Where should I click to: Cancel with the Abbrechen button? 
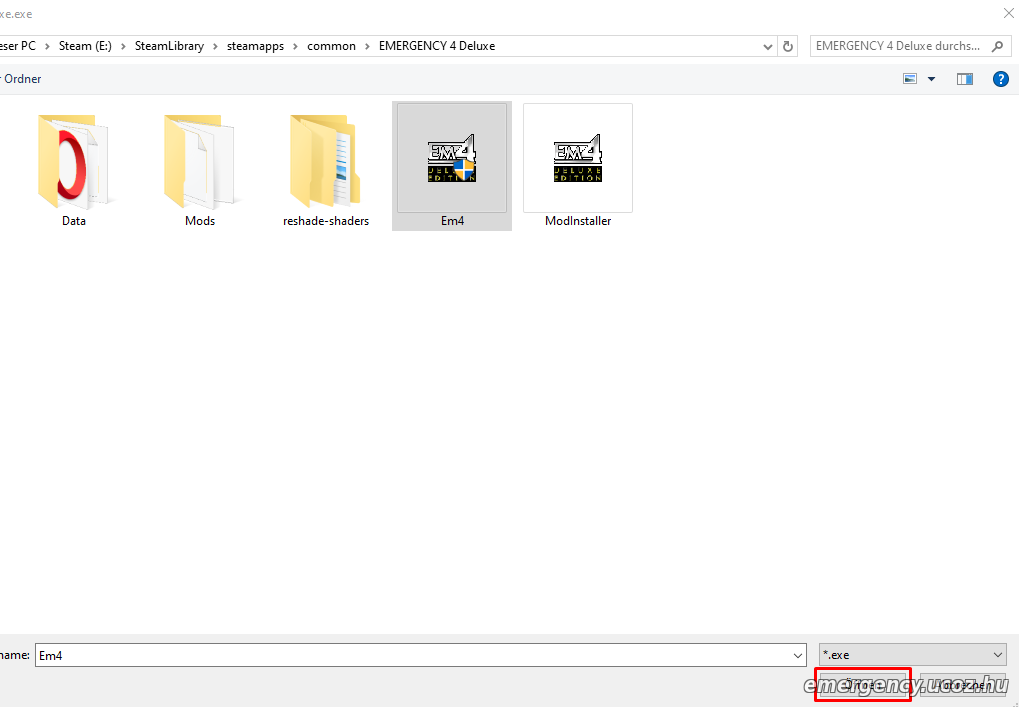click(x=963, y=685)
